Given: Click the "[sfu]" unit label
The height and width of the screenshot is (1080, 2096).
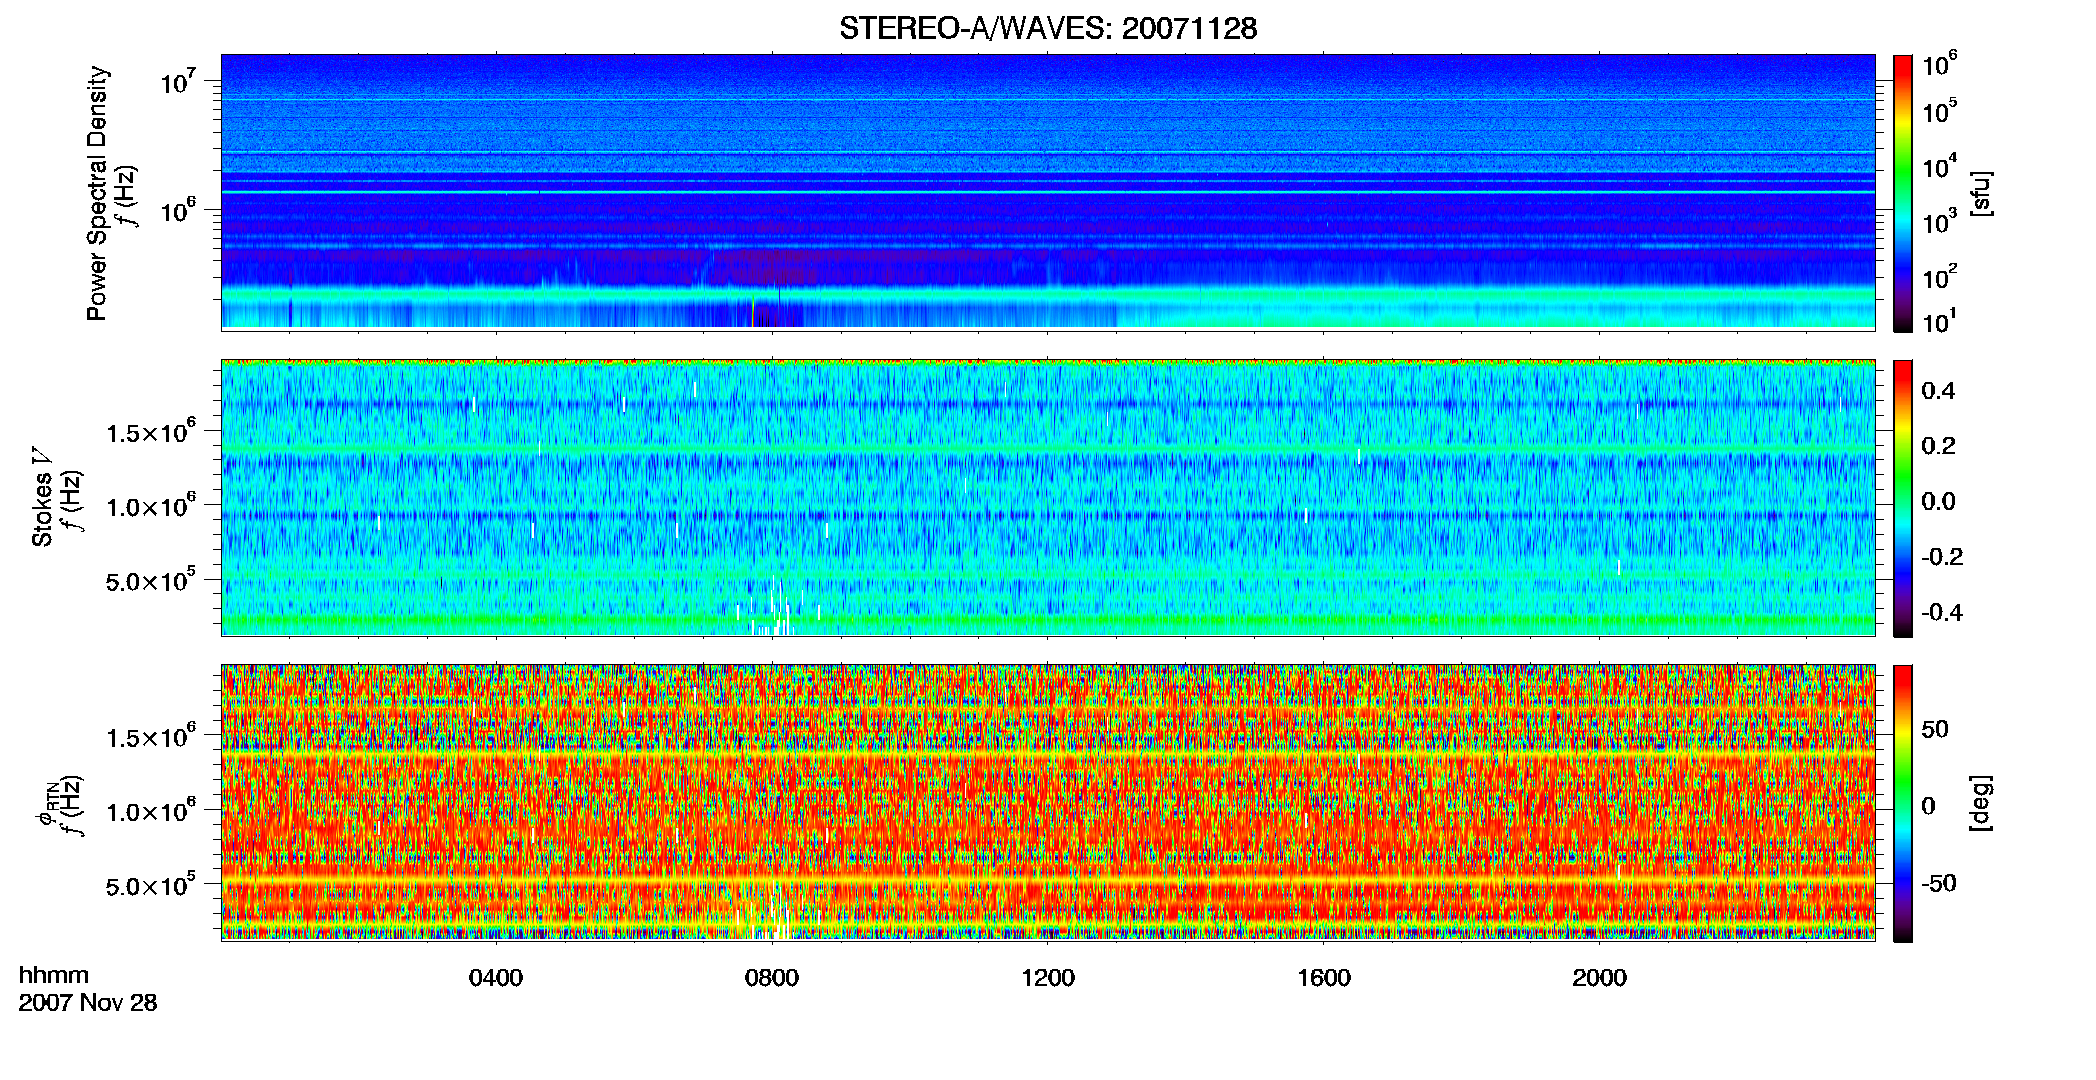Looking at the screenshot, I should [1980, 193].
